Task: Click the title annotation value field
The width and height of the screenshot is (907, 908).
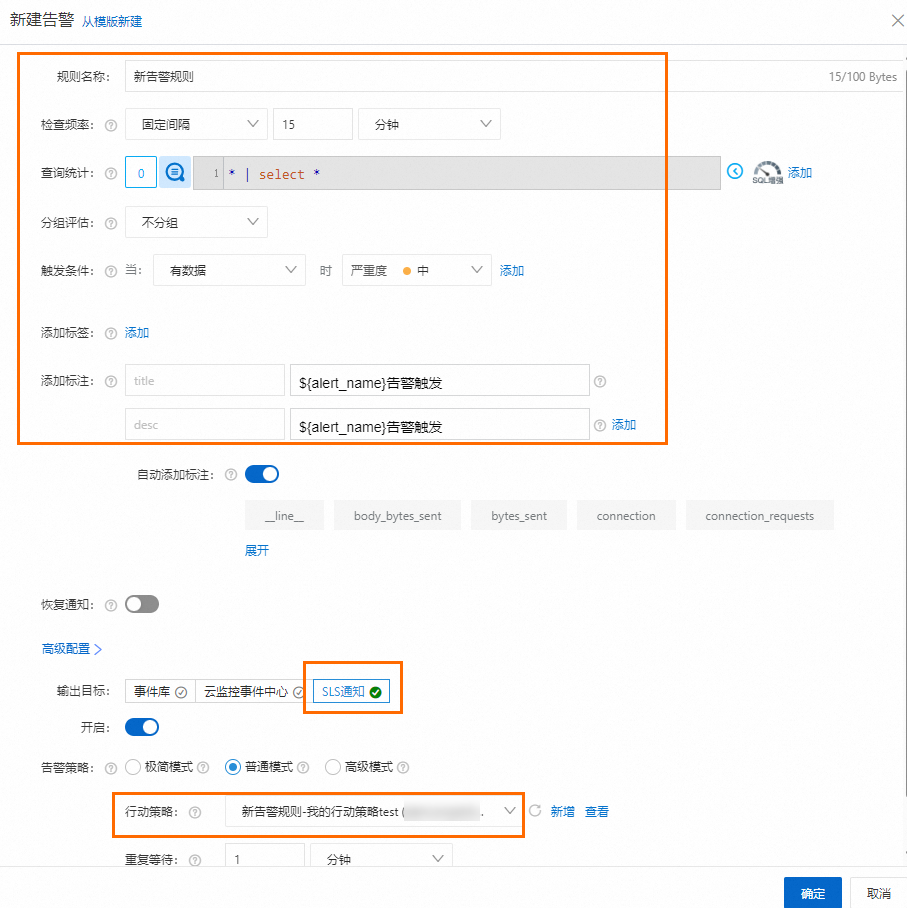Action: [440, 380]
